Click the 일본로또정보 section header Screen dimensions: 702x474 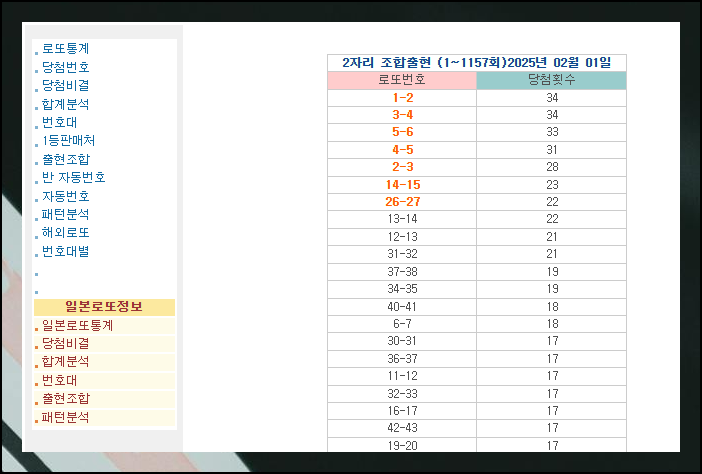[x=104, y=307]
